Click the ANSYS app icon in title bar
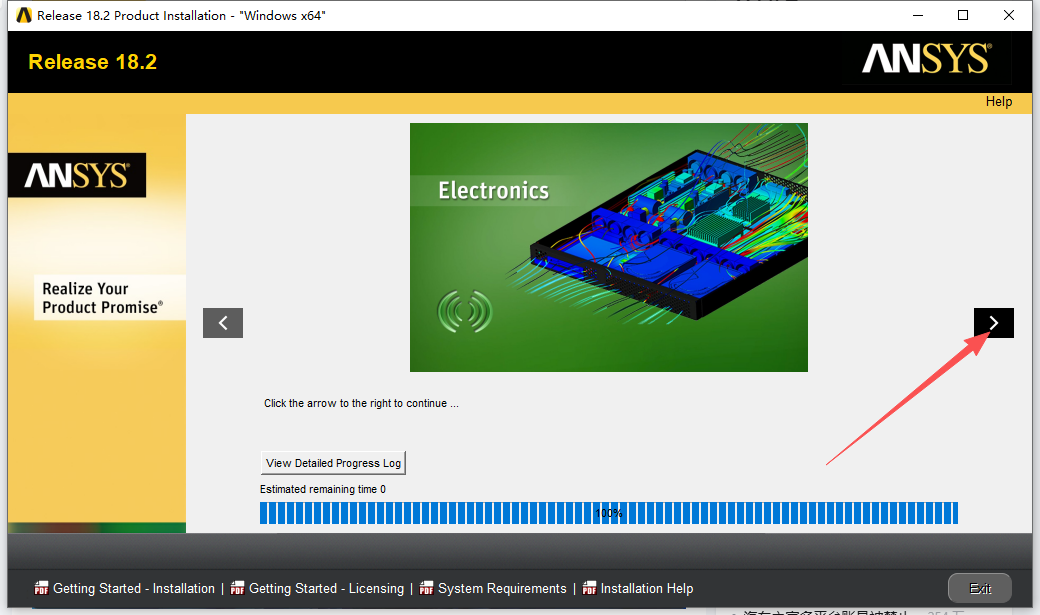 click(24, 15)
